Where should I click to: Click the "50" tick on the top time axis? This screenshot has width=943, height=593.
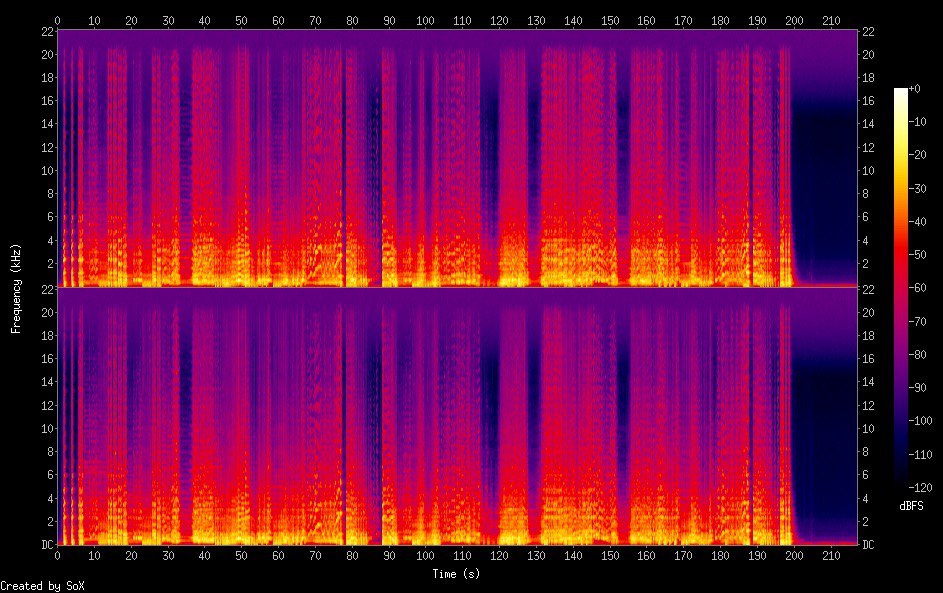click(241, 20)
